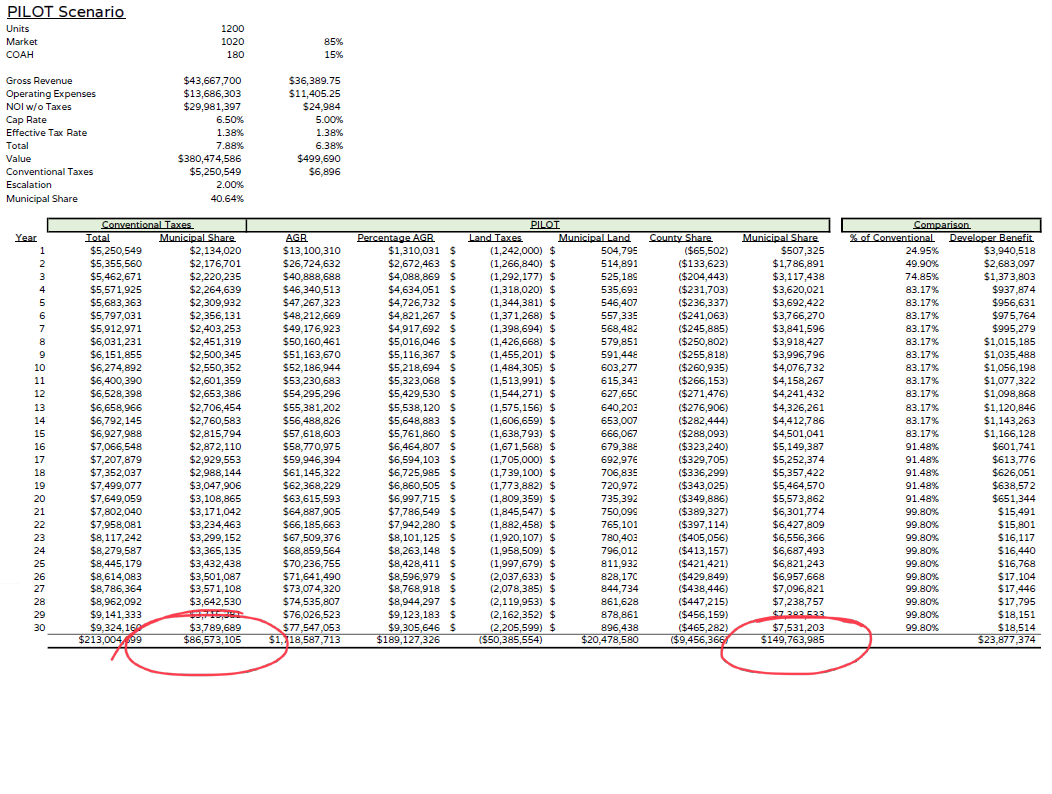
Task: Select the Land Taxes column header
Action: (x=495, y=238)
